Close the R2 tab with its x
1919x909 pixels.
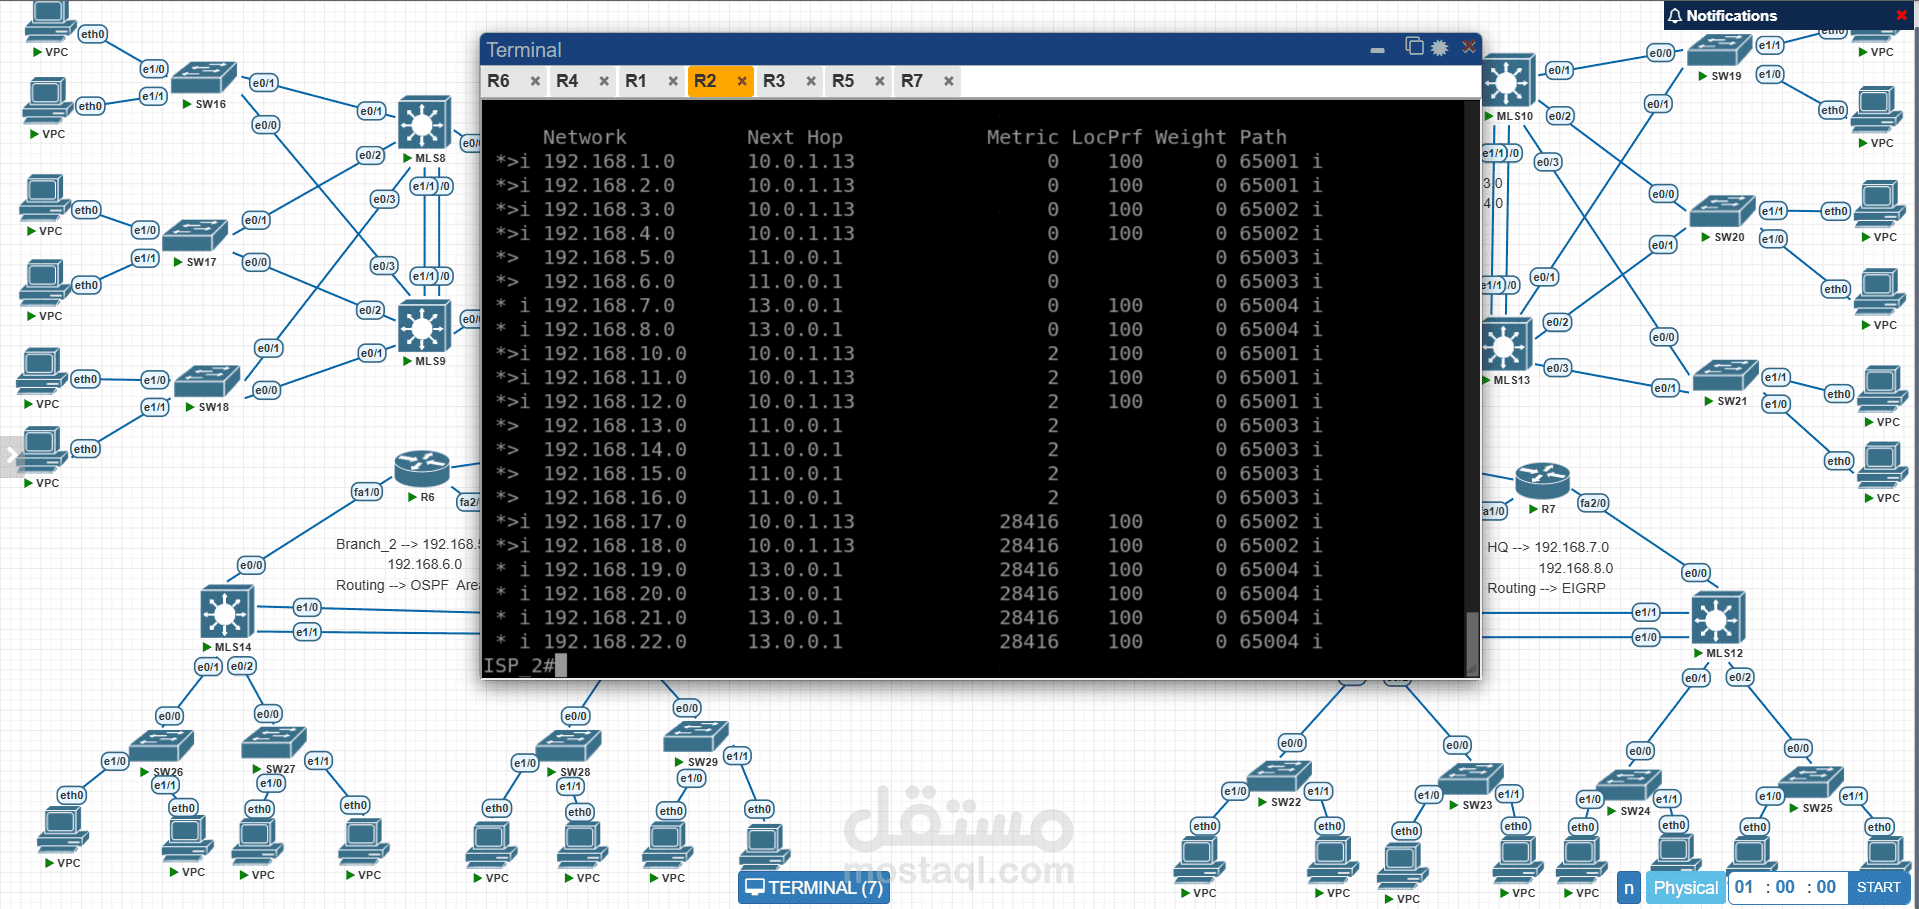742,81
